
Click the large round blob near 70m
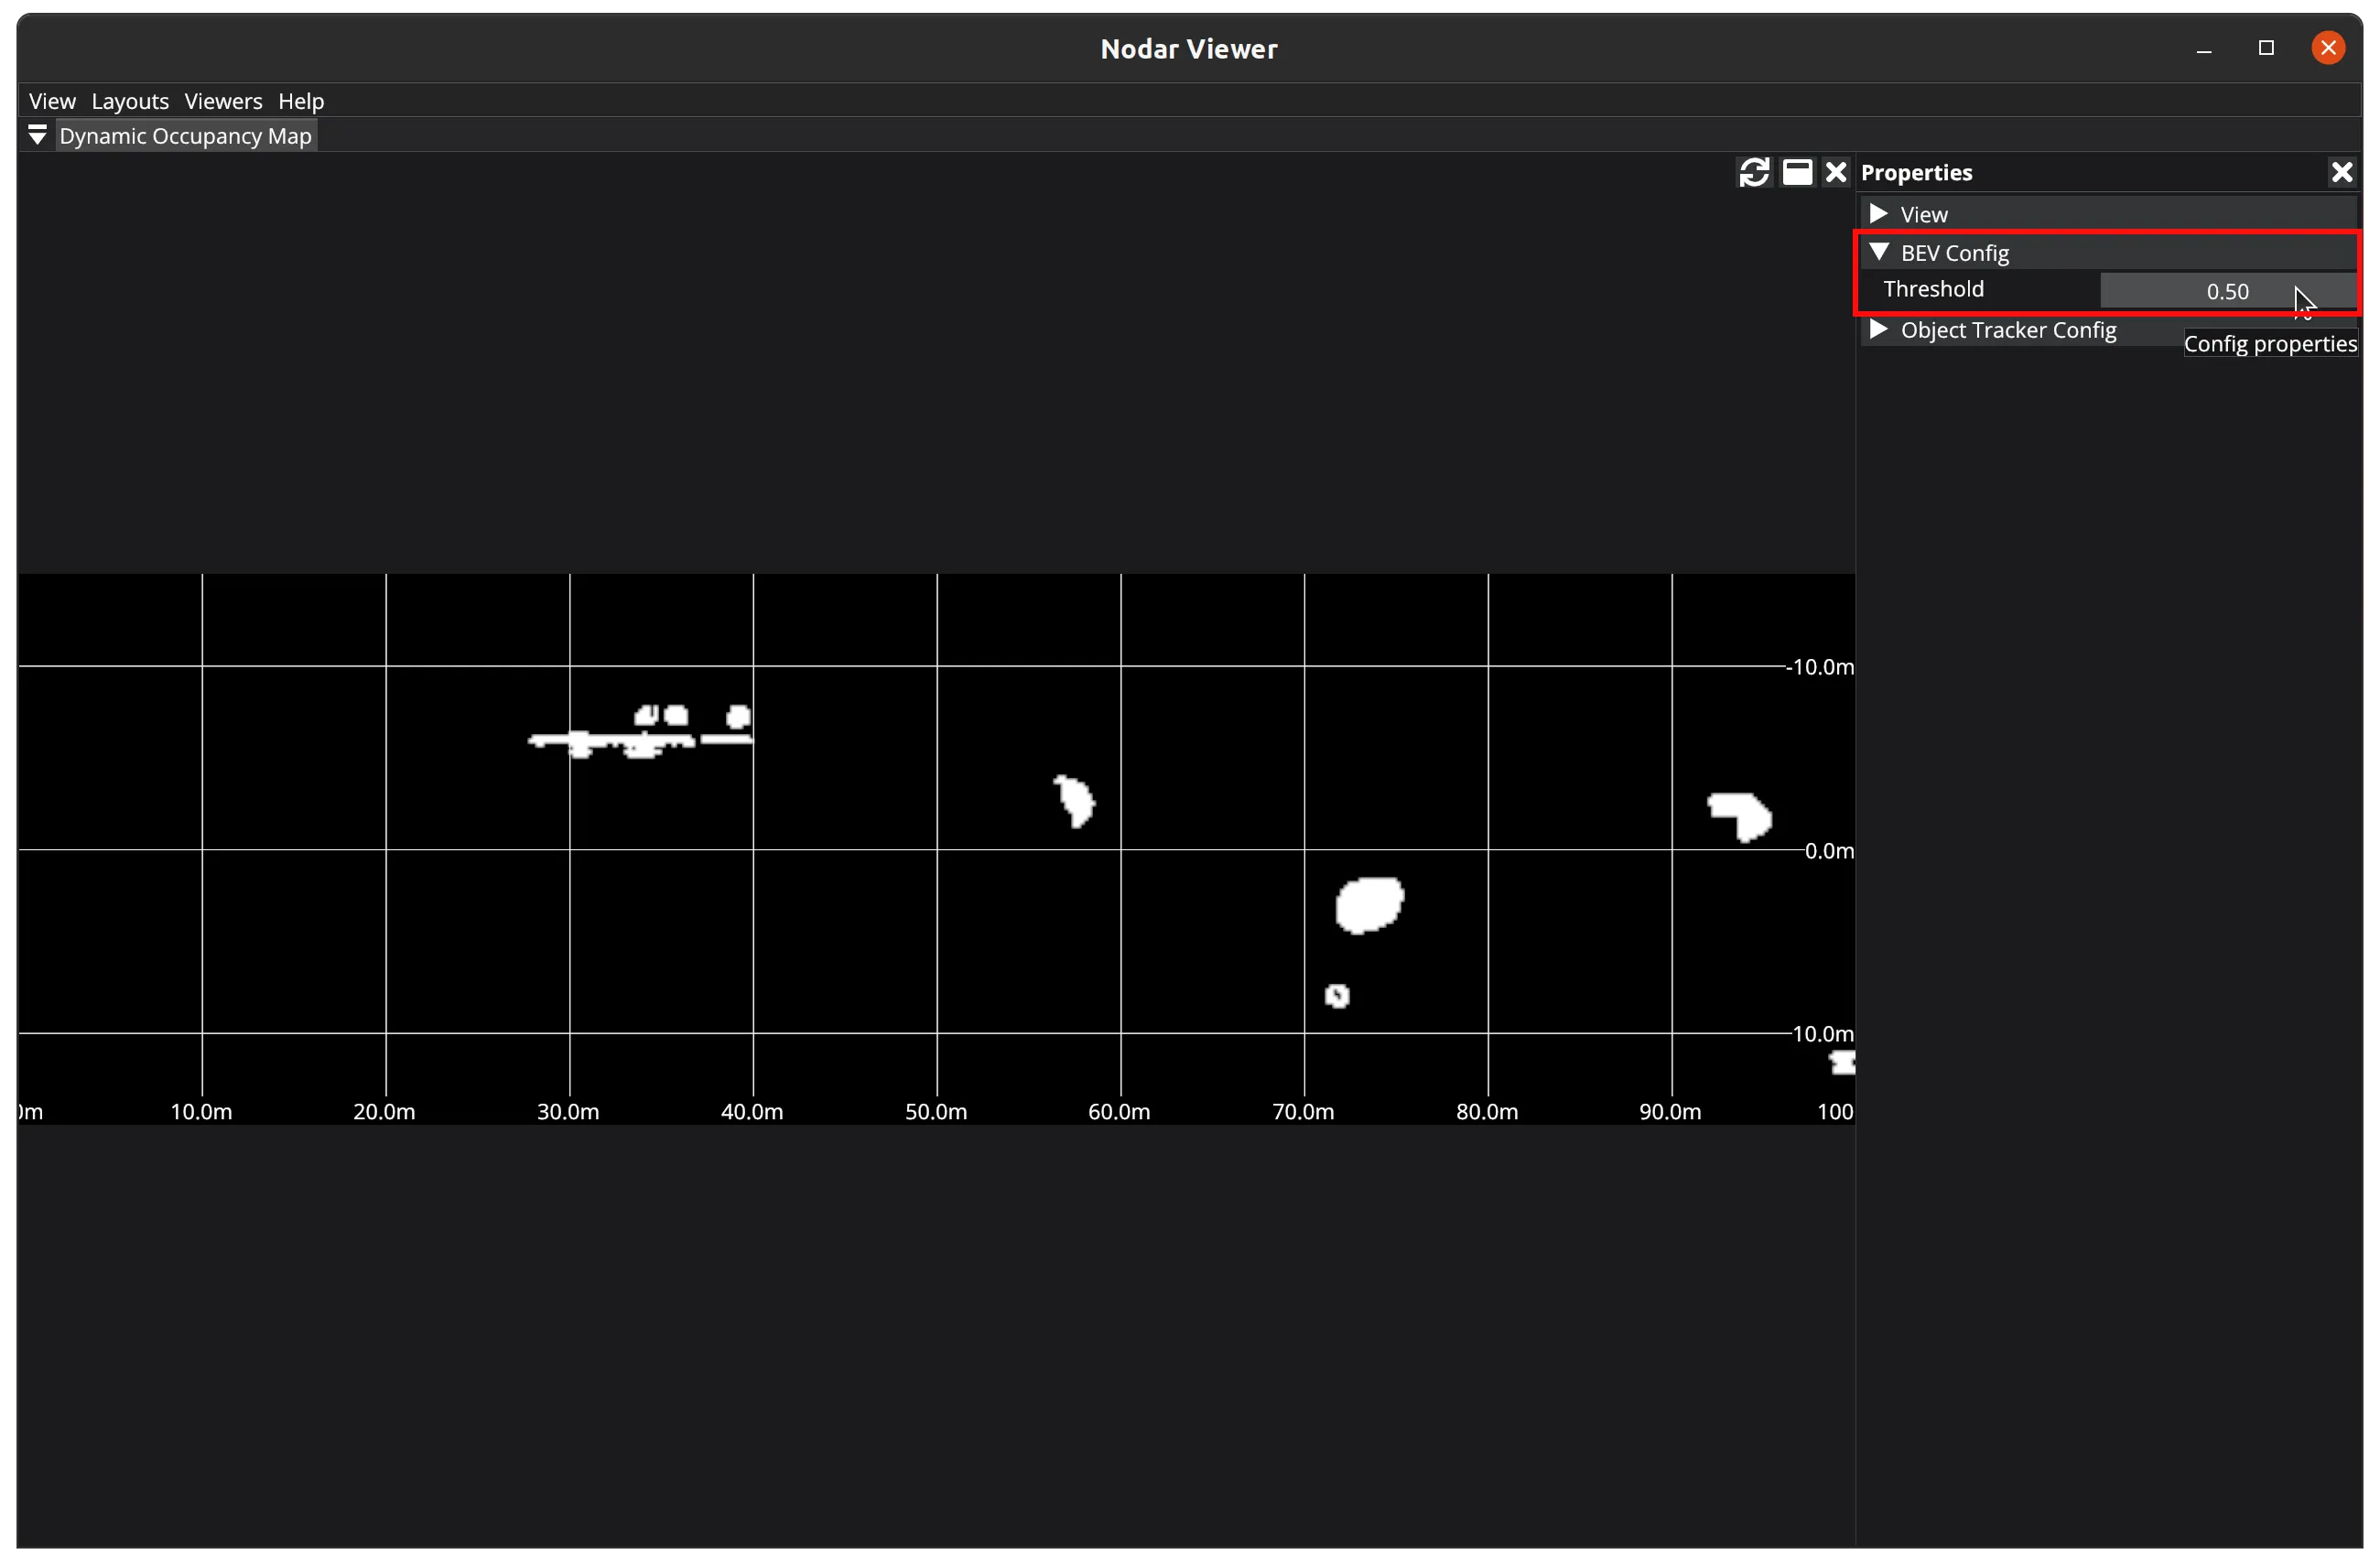point(1369,905)
